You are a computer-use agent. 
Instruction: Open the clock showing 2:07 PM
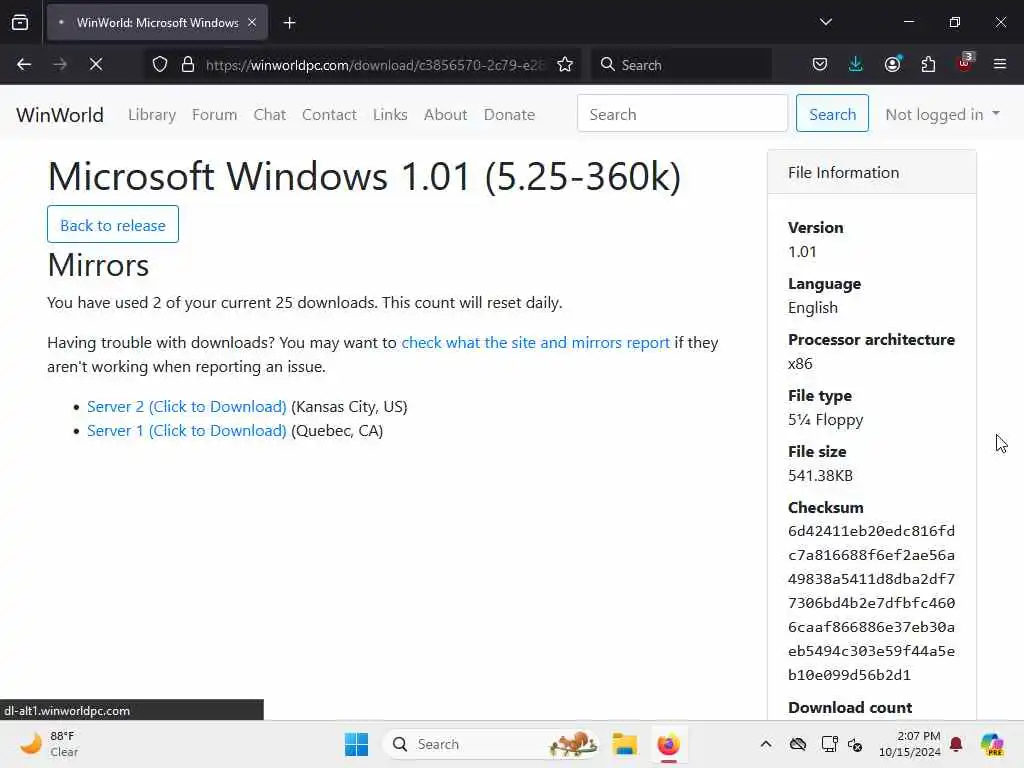pos(909,744)
